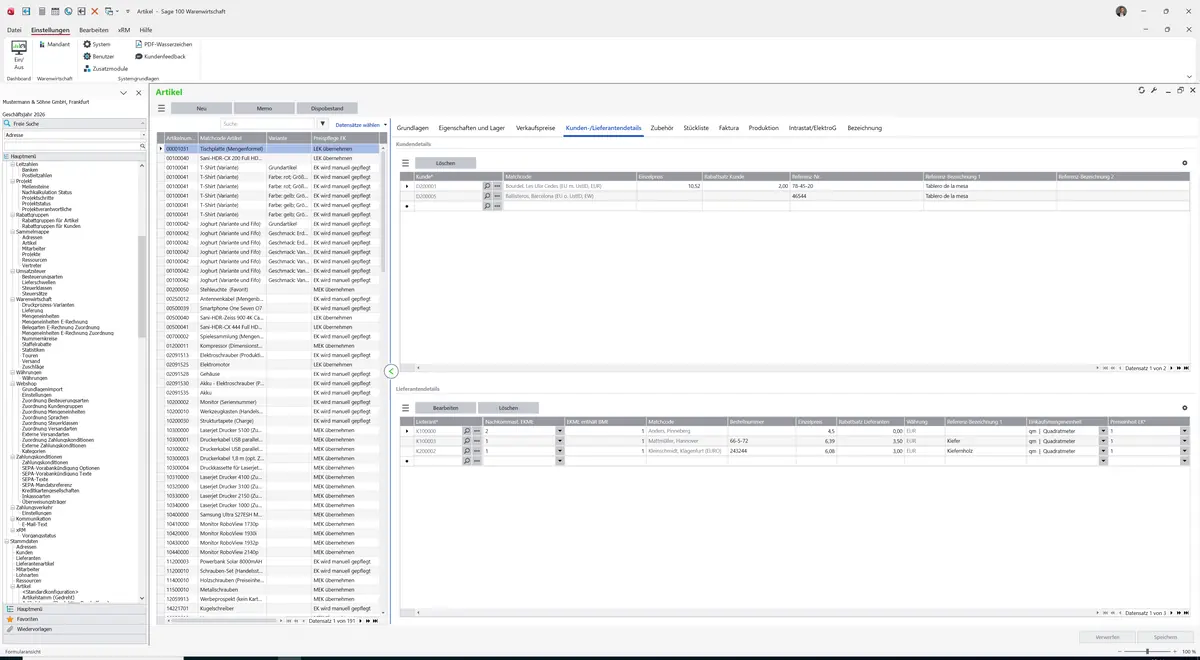The height and width of the screenshot is (660, 1200).
Task: Click the filter funnel next to Suche
Action: (322, 124)
